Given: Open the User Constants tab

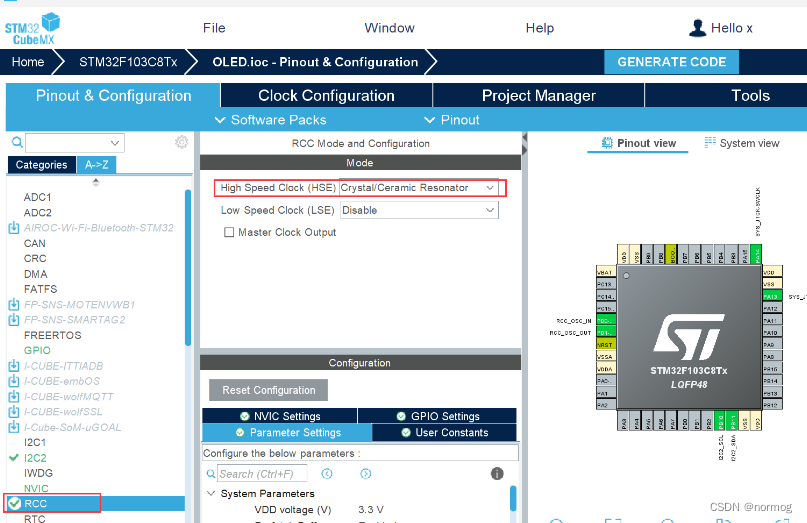Looking at the screenshot, I should pyautogui.click(x=444, y=432).
